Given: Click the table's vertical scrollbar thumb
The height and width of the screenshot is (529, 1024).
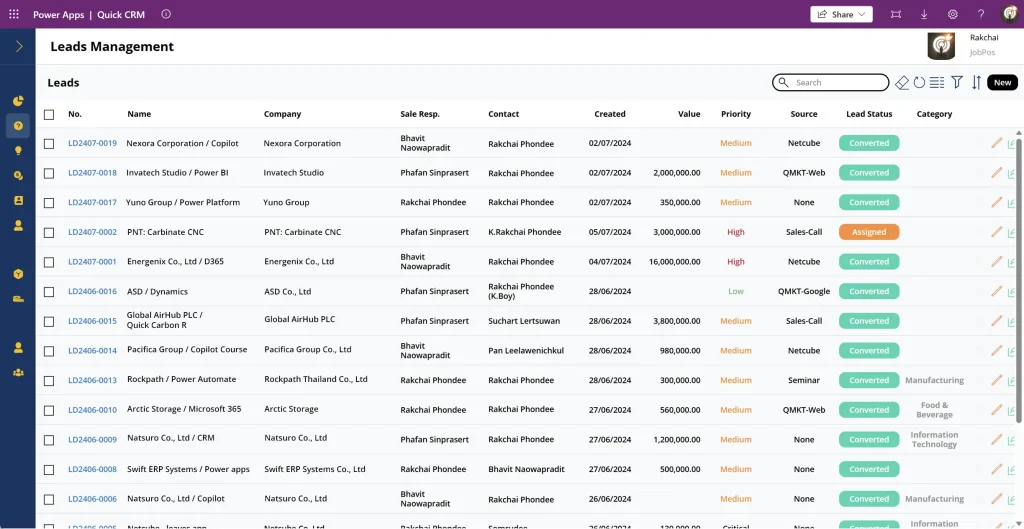Looking at the screenshot, I should pos(1019,280).
